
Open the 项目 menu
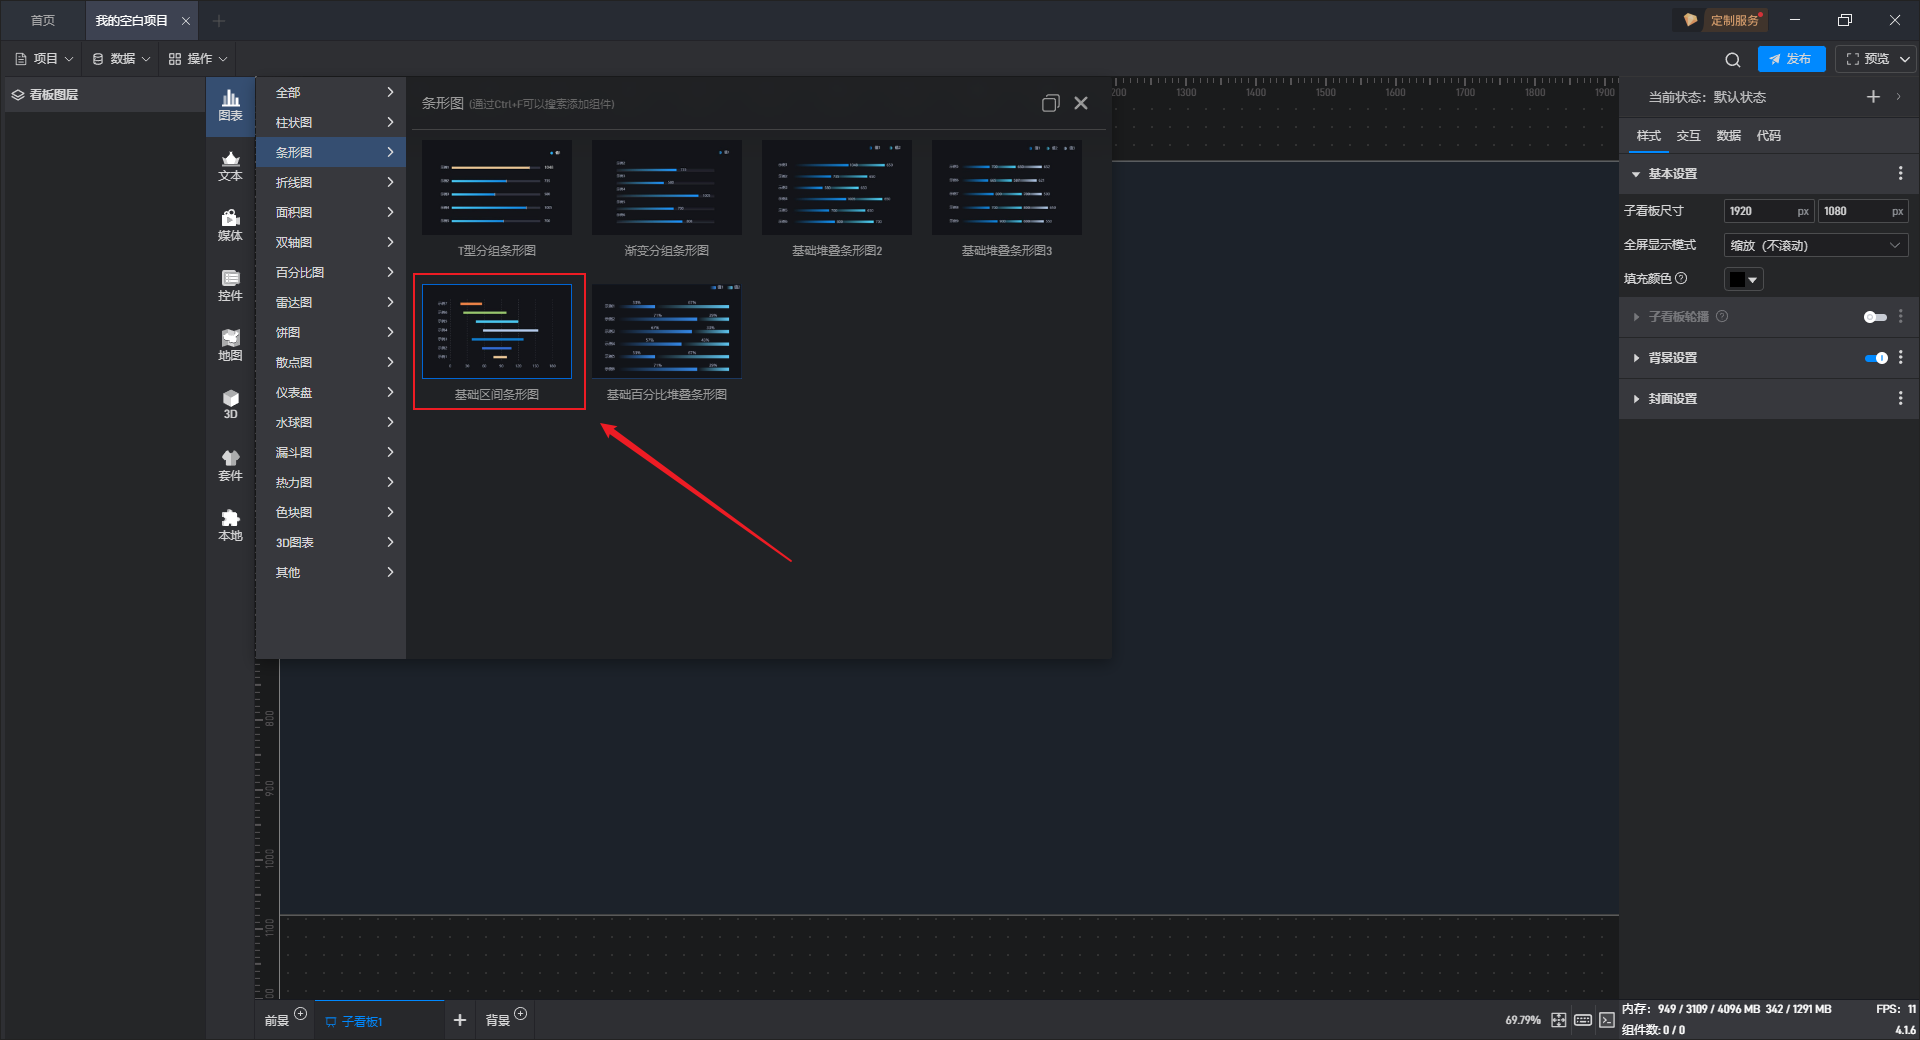(x=45, y=59)
